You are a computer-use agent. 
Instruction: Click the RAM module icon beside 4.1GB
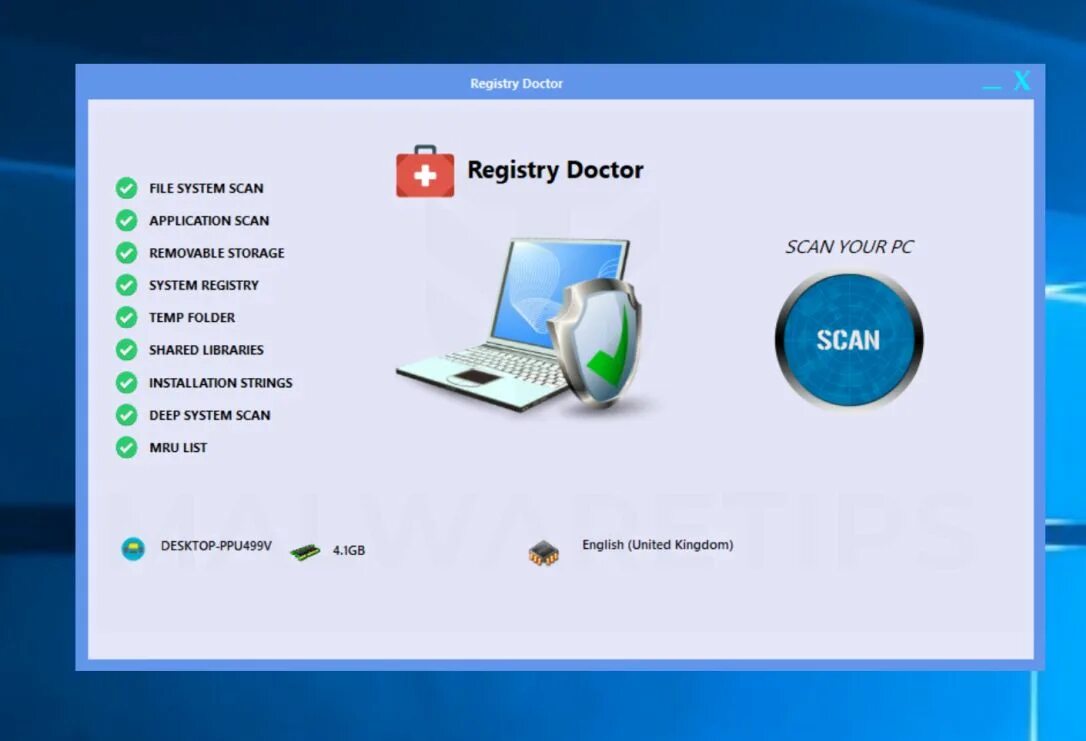(305, 551)
